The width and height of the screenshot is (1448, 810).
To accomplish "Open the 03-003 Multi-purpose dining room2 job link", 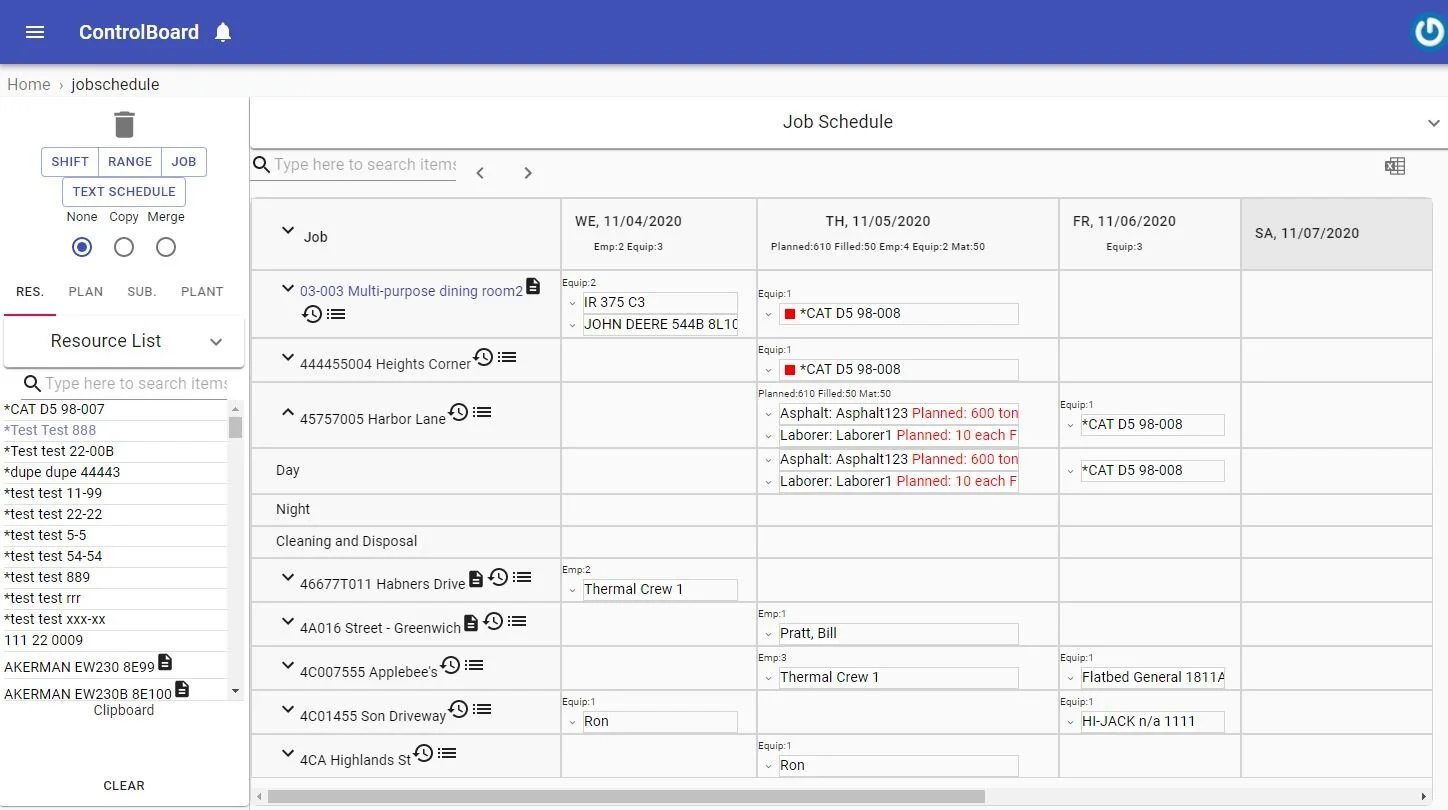I will (408, 290).
